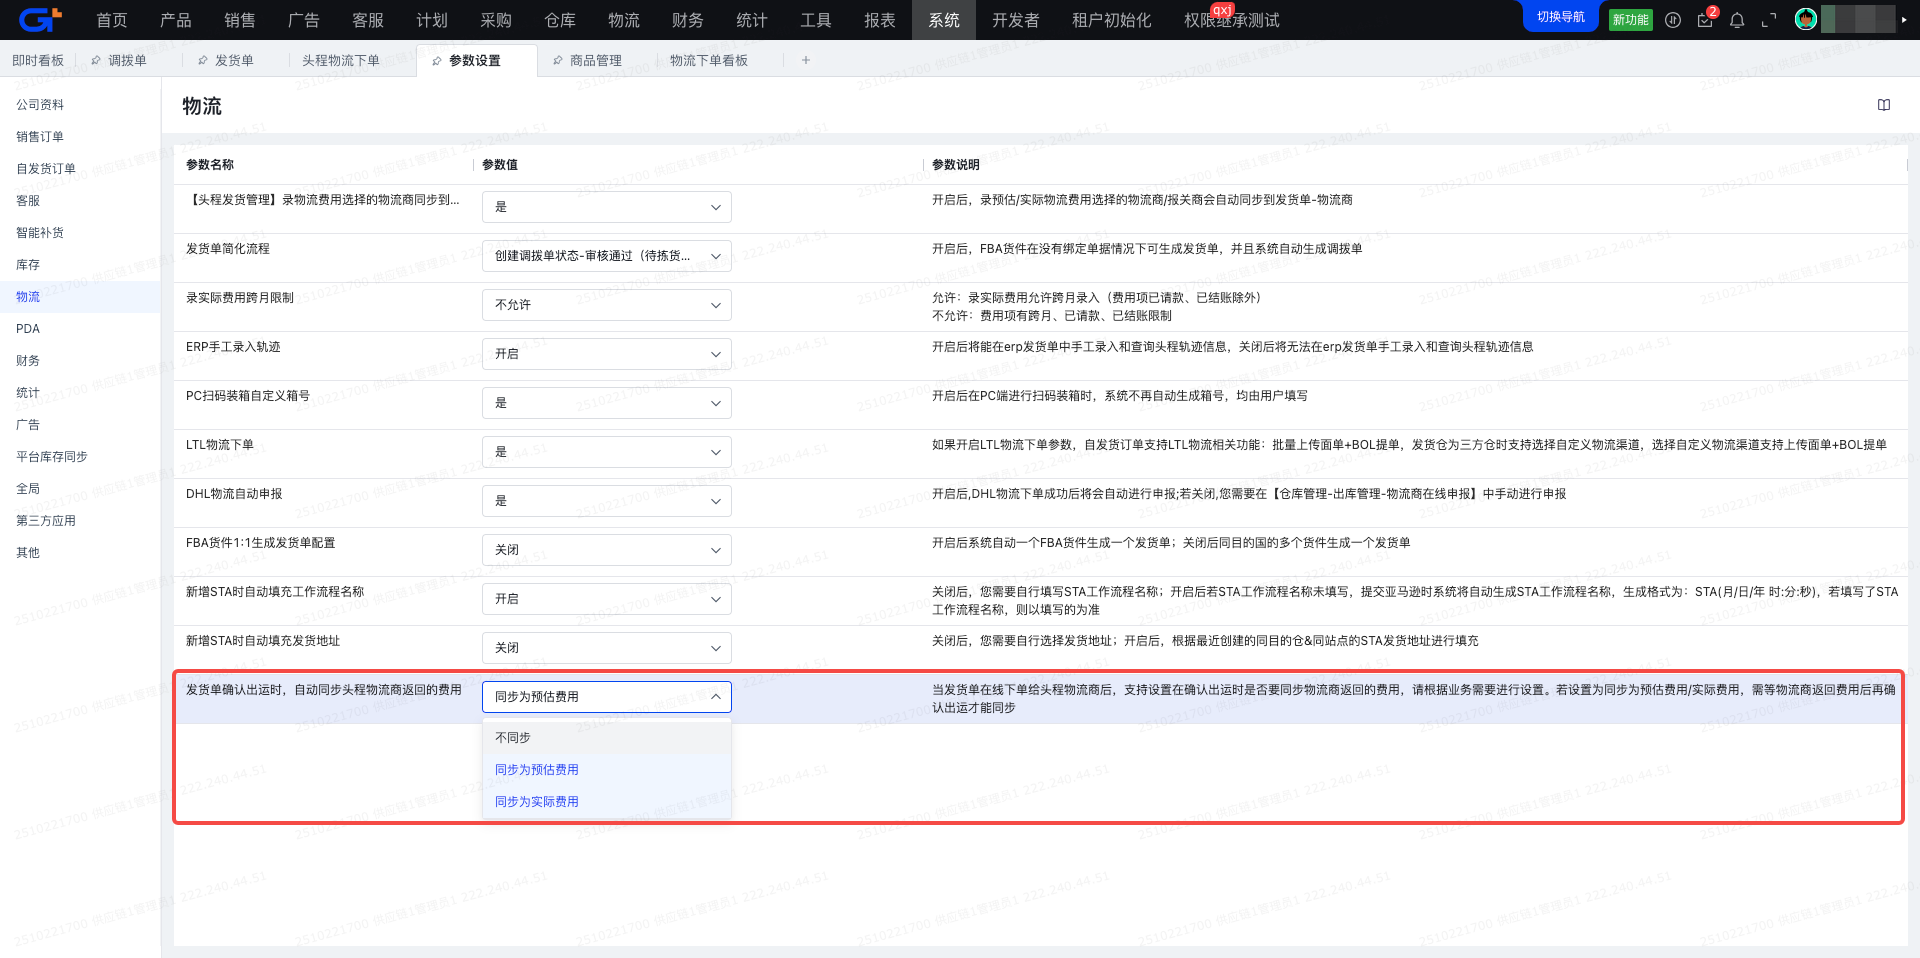The height and width of the screenshot is (958, 1920).
Task: Expand the 新增STA时自动填充工作流程名称 dropdown
Action: pos(607,599)
